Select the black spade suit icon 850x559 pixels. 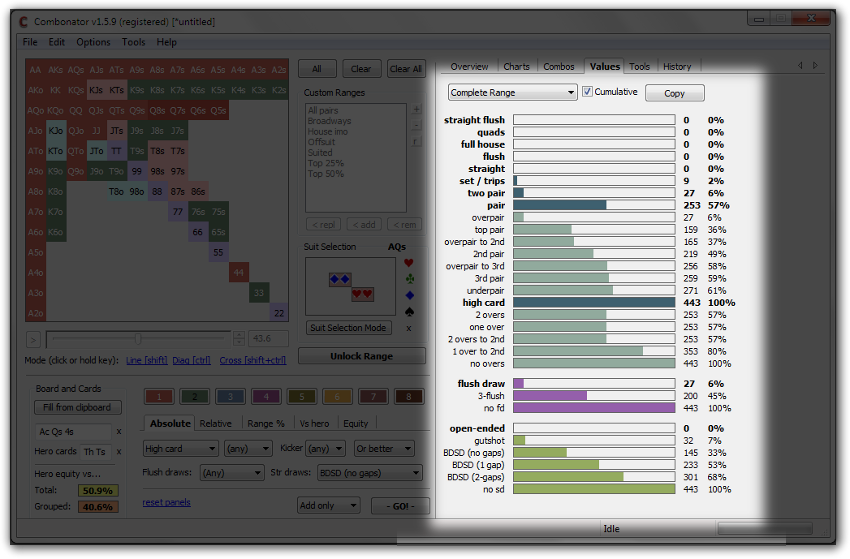pyautogui.click(x=408, y=311)
